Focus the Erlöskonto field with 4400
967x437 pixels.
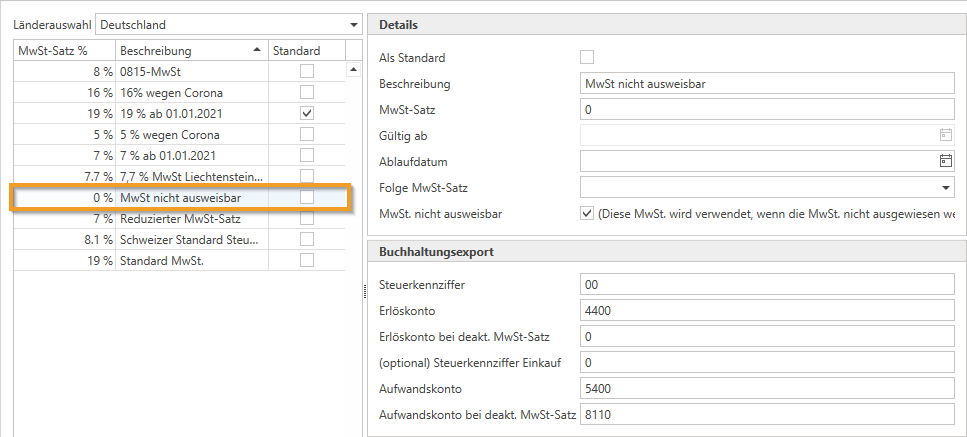point(765,311)
